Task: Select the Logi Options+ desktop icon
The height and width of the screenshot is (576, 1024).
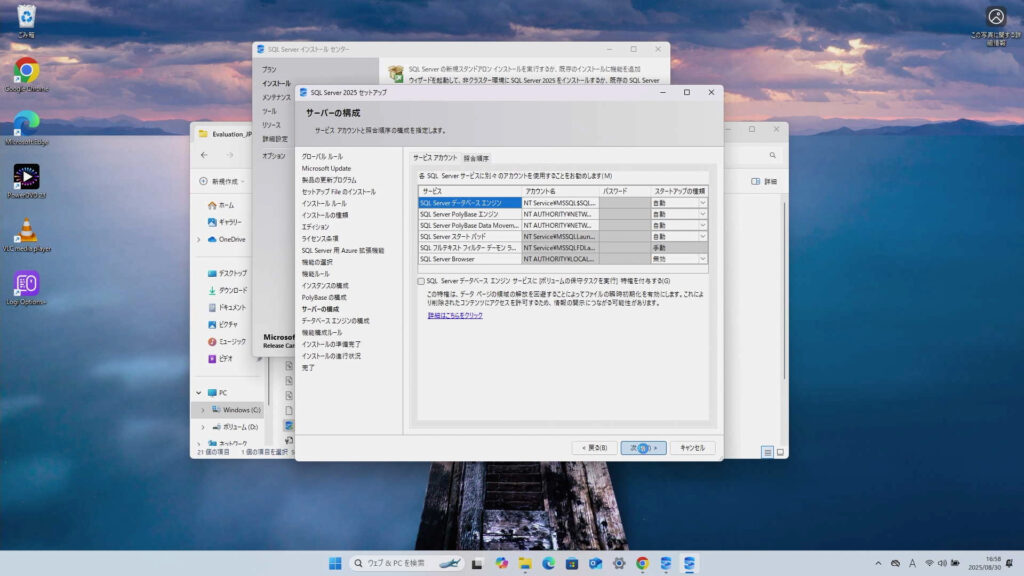Action: (x=26, y=289)
